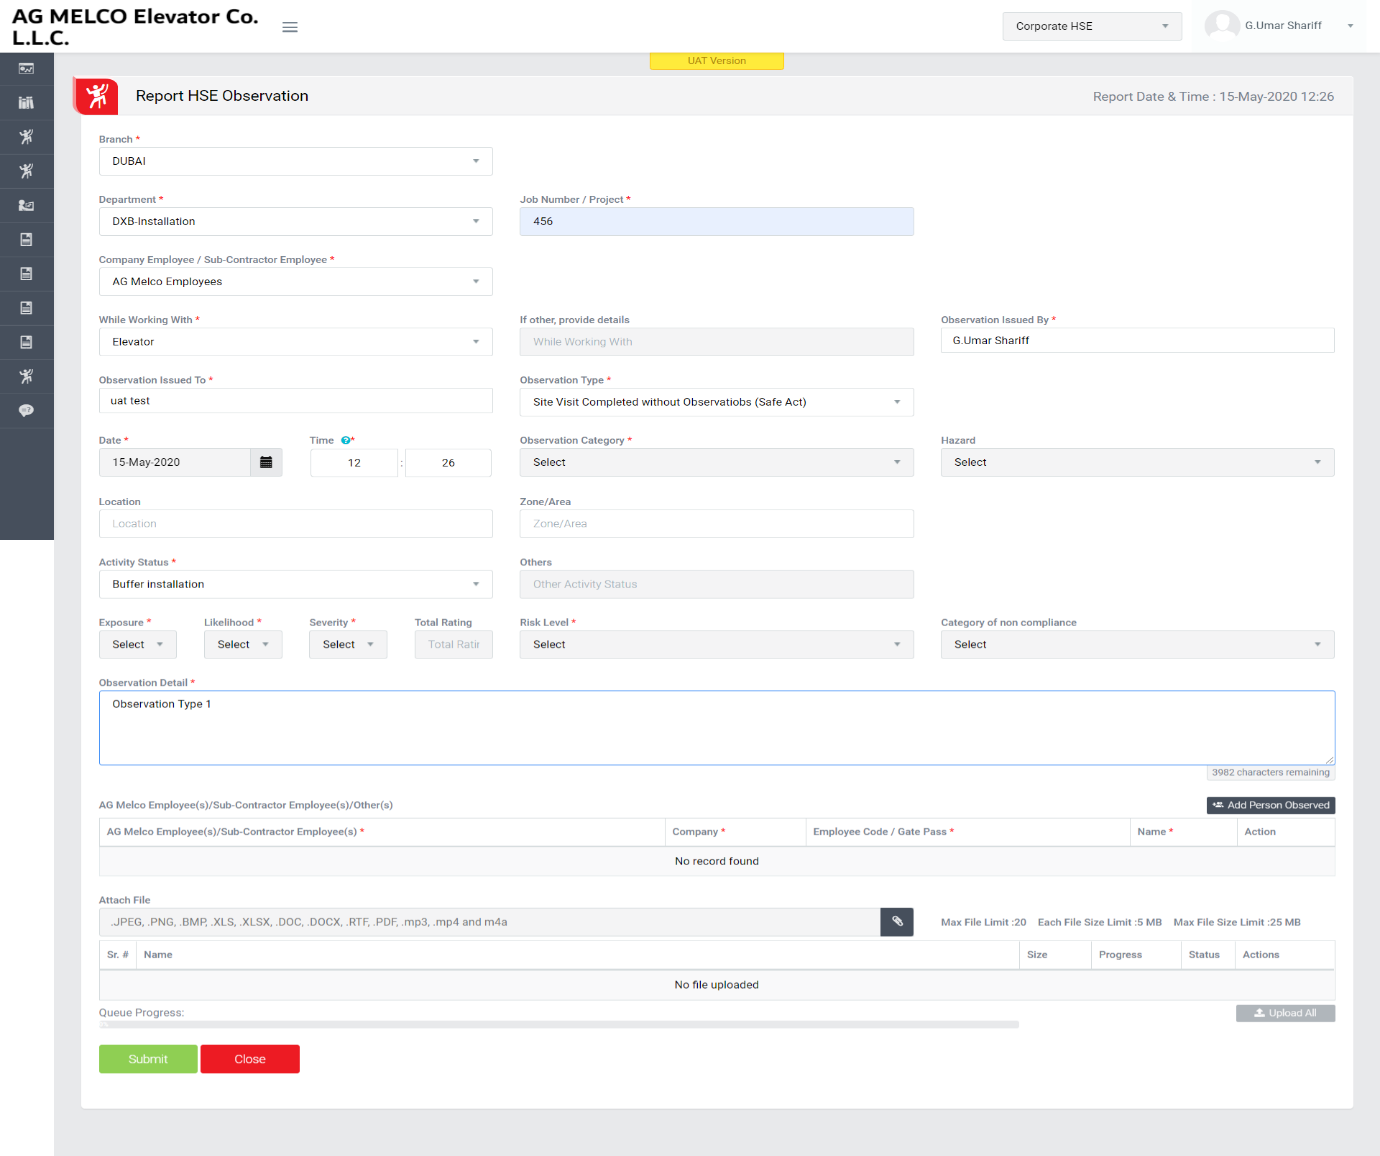Open the library books sidebar icon
The height and width of the screenshot is (1156, 1380).
click(x=26, y=103)
